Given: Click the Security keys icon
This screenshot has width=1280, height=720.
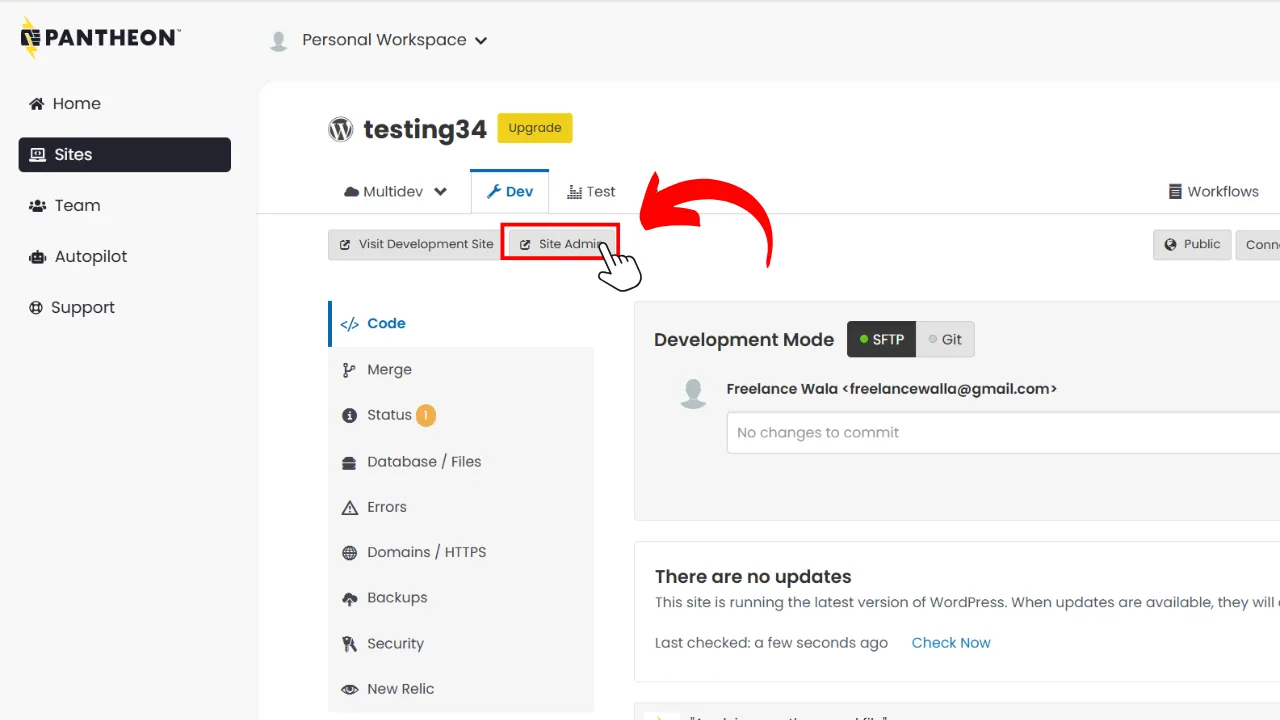Looking at the screenshot, I should [x=349, y=644].
